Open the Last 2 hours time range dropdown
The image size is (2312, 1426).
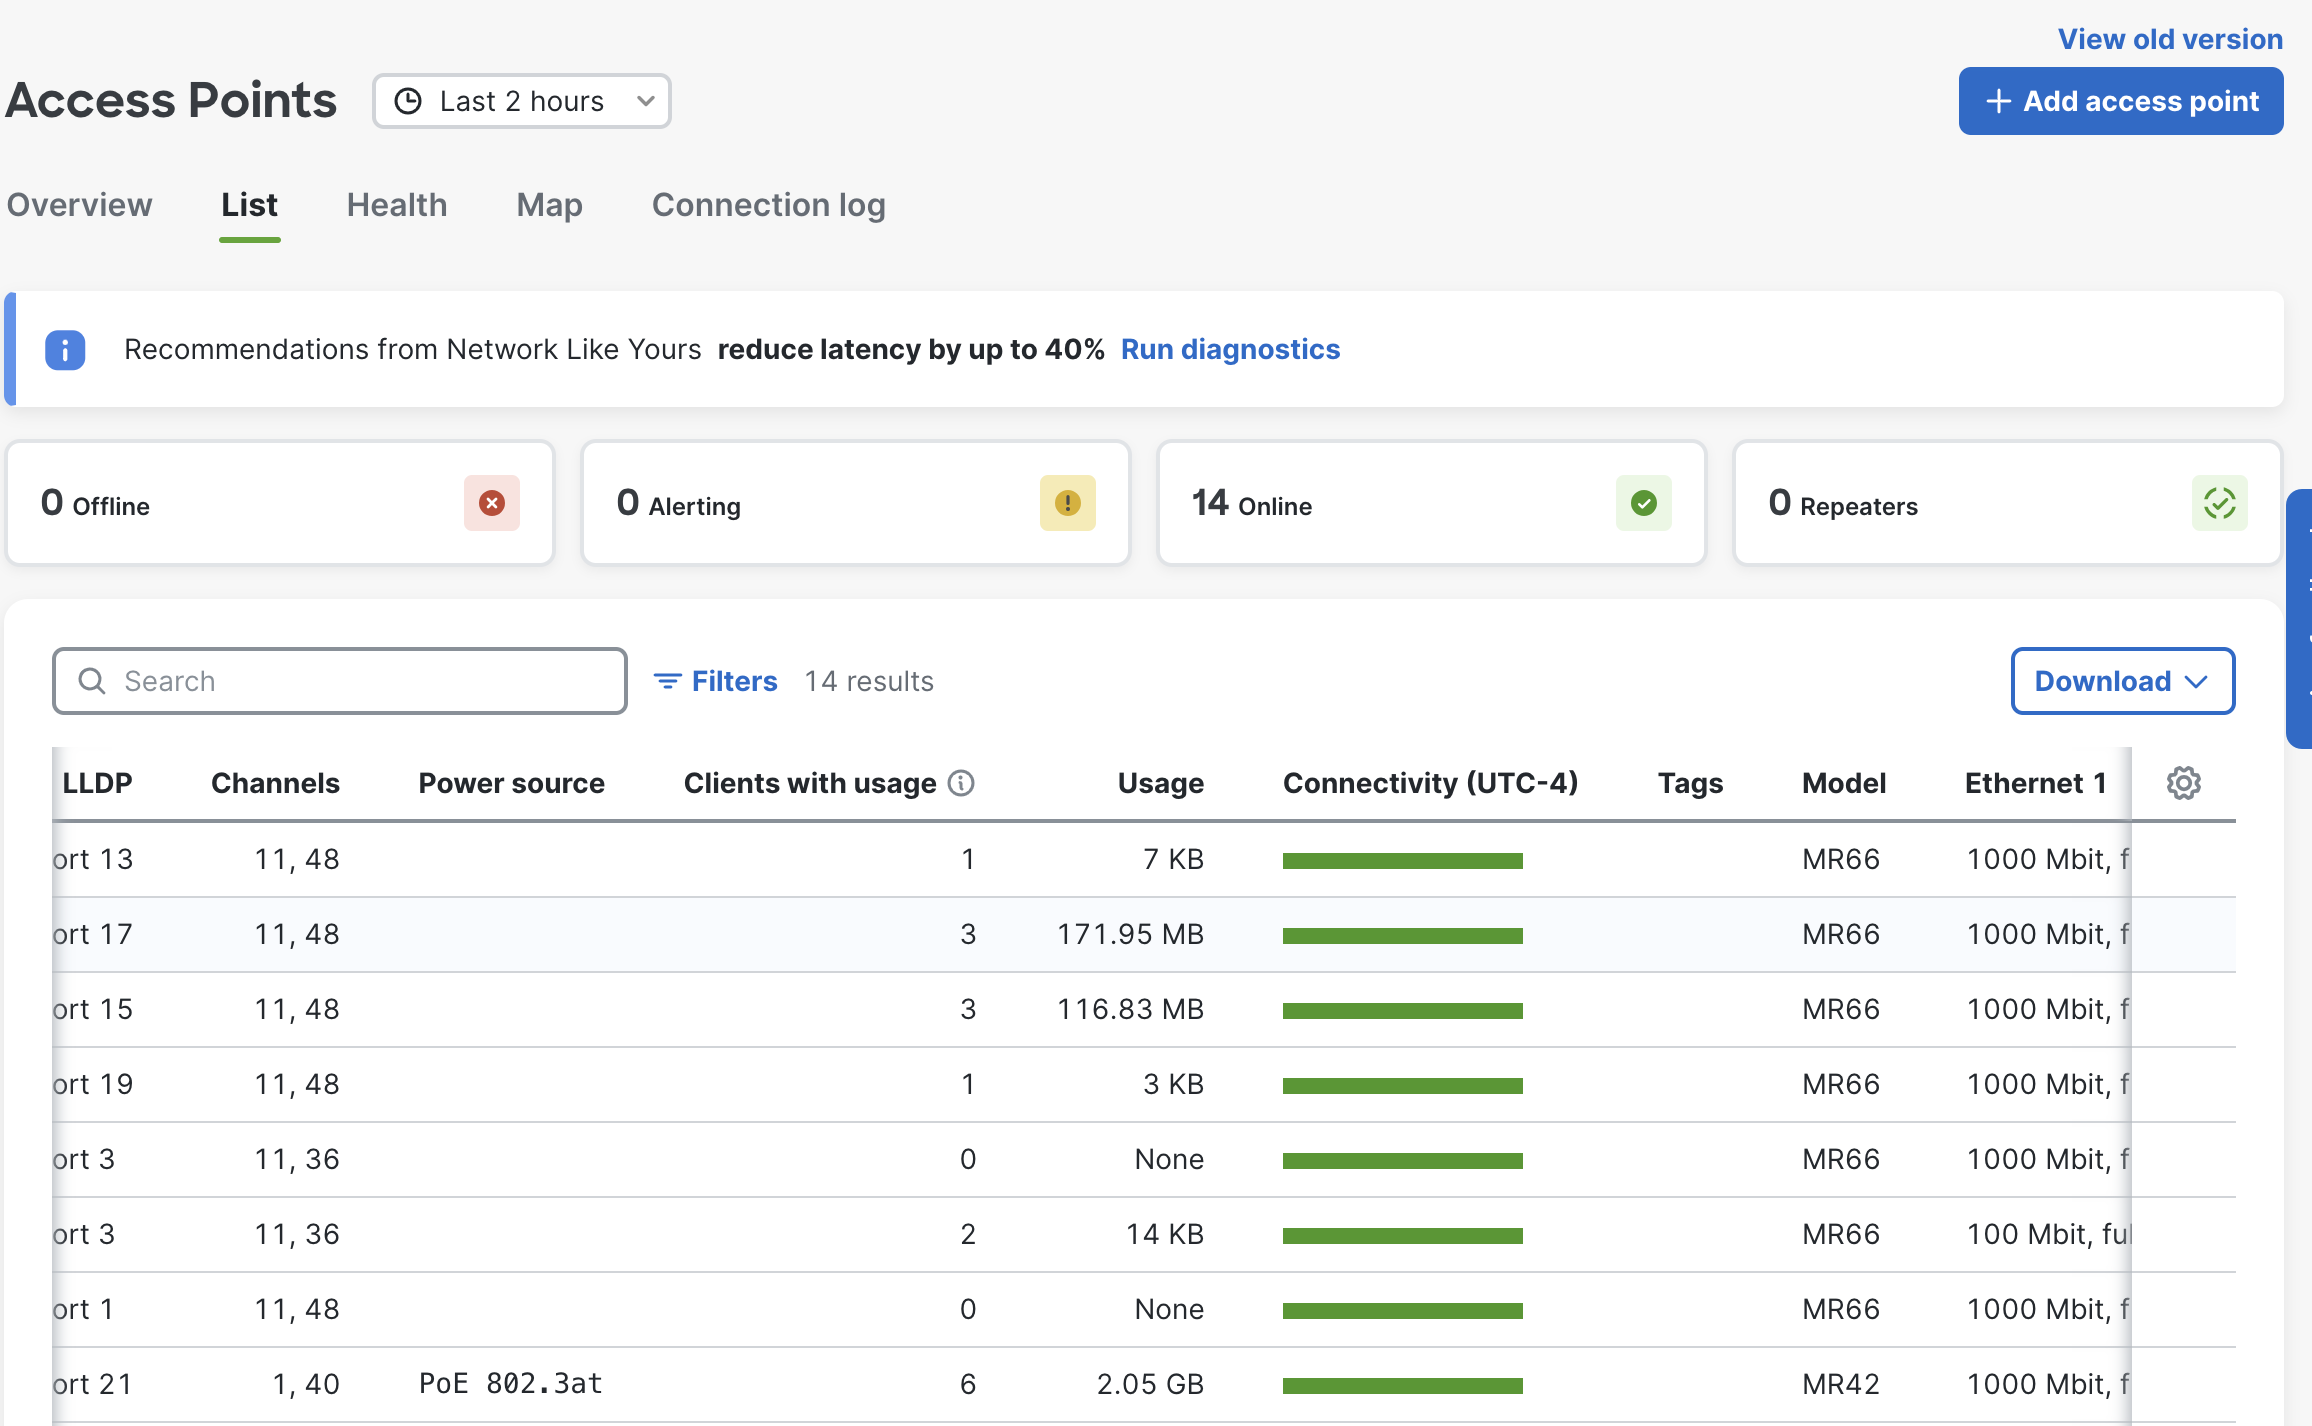click(521, 101)
